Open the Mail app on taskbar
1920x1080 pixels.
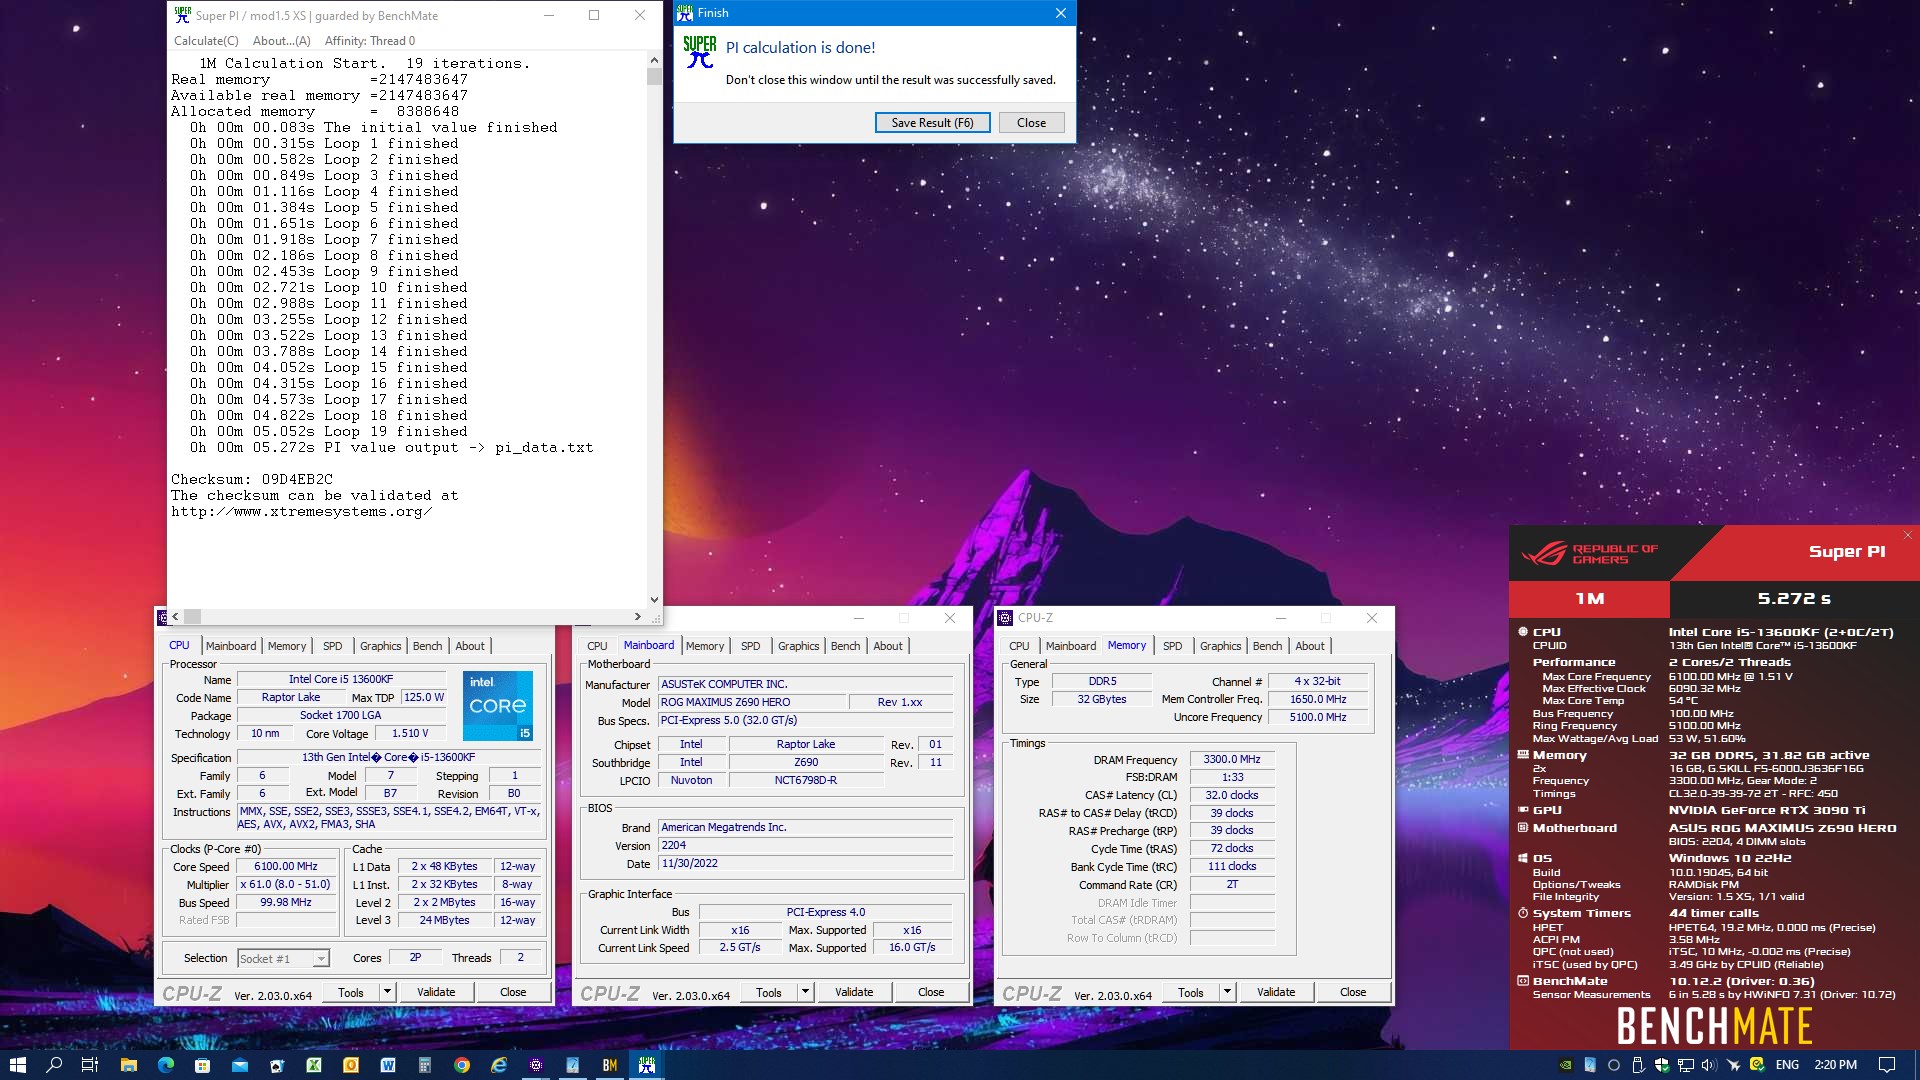coord(239,1065)
